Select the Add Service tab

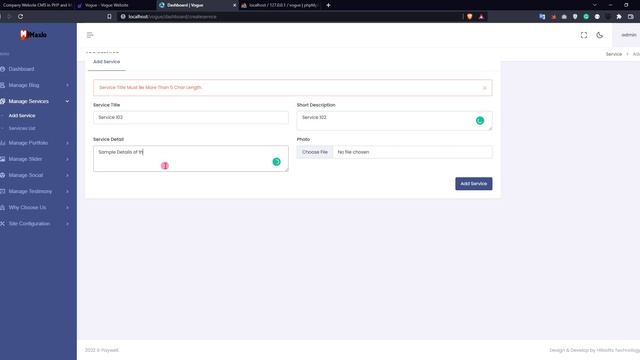point(107,62)
